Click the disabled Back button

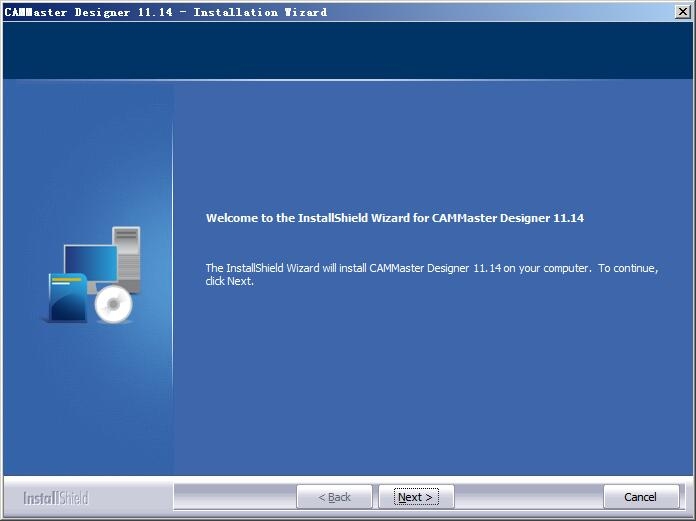click(334, 497)
